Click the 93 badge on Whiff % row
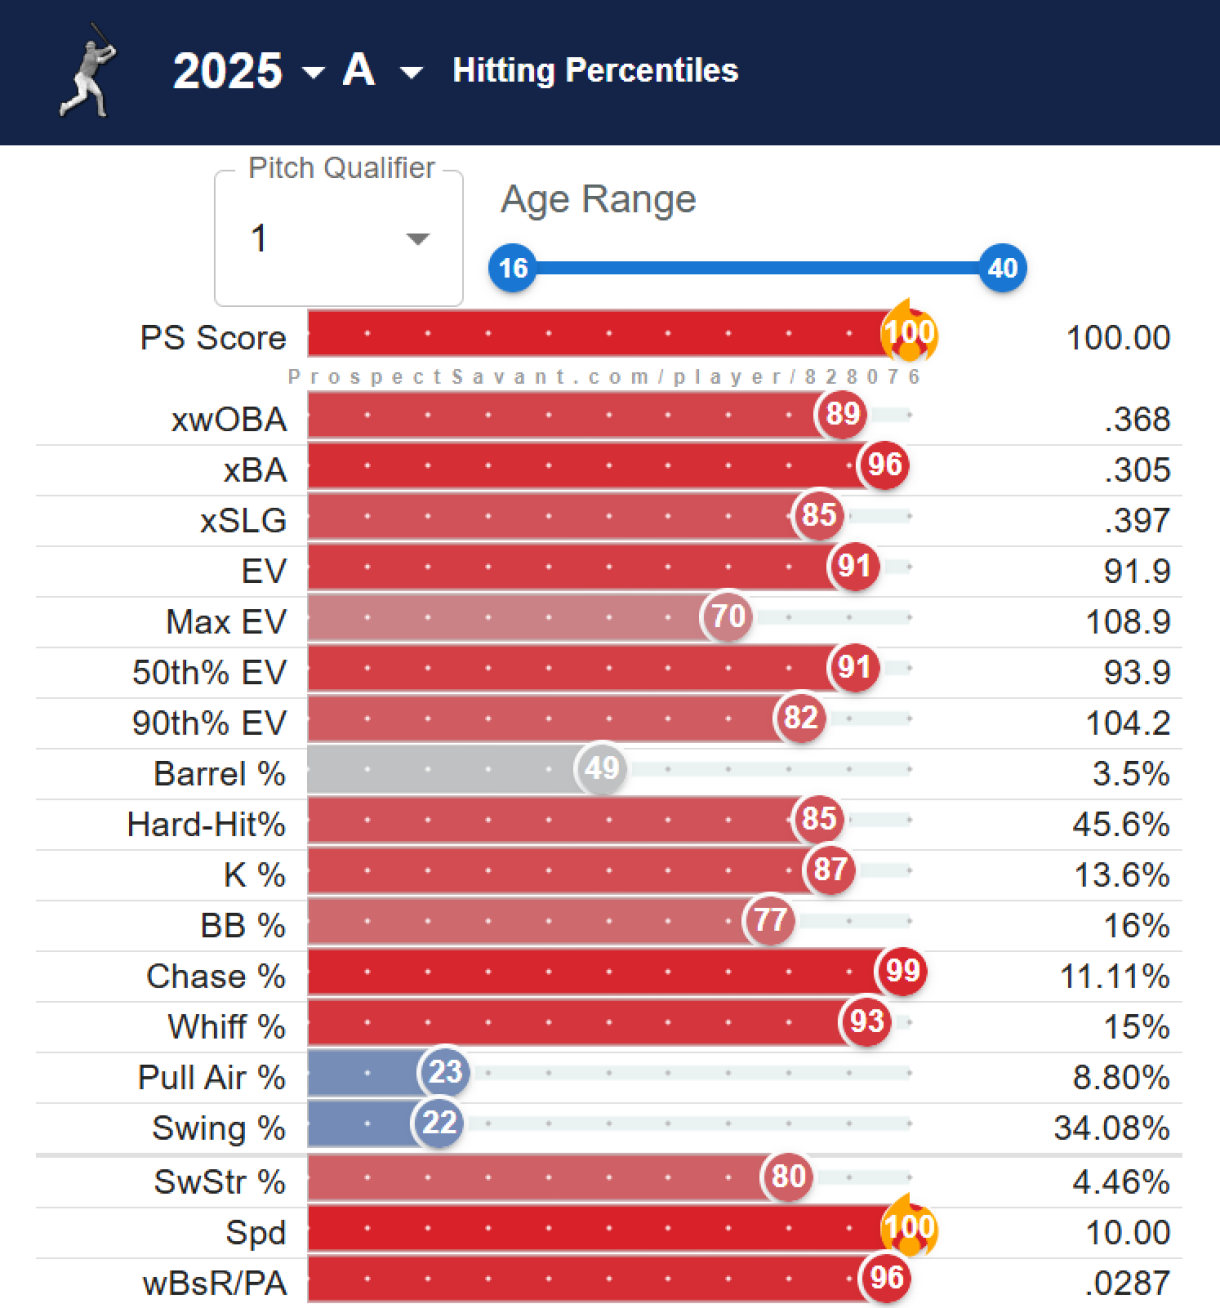Viewport: 1220px width, 1308px height. [863, 1022]
